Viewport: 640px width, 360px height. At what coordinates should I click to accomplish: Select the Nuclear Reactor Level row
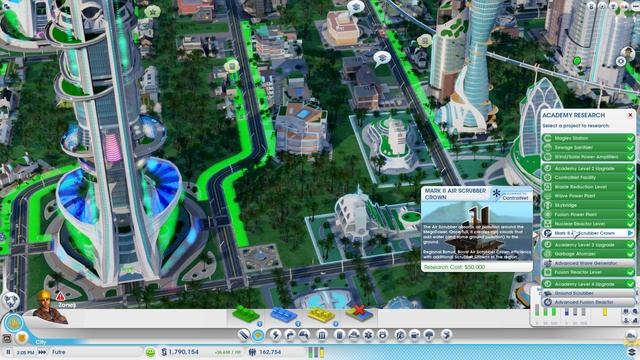pyautogui.click(x=588, y=224)
